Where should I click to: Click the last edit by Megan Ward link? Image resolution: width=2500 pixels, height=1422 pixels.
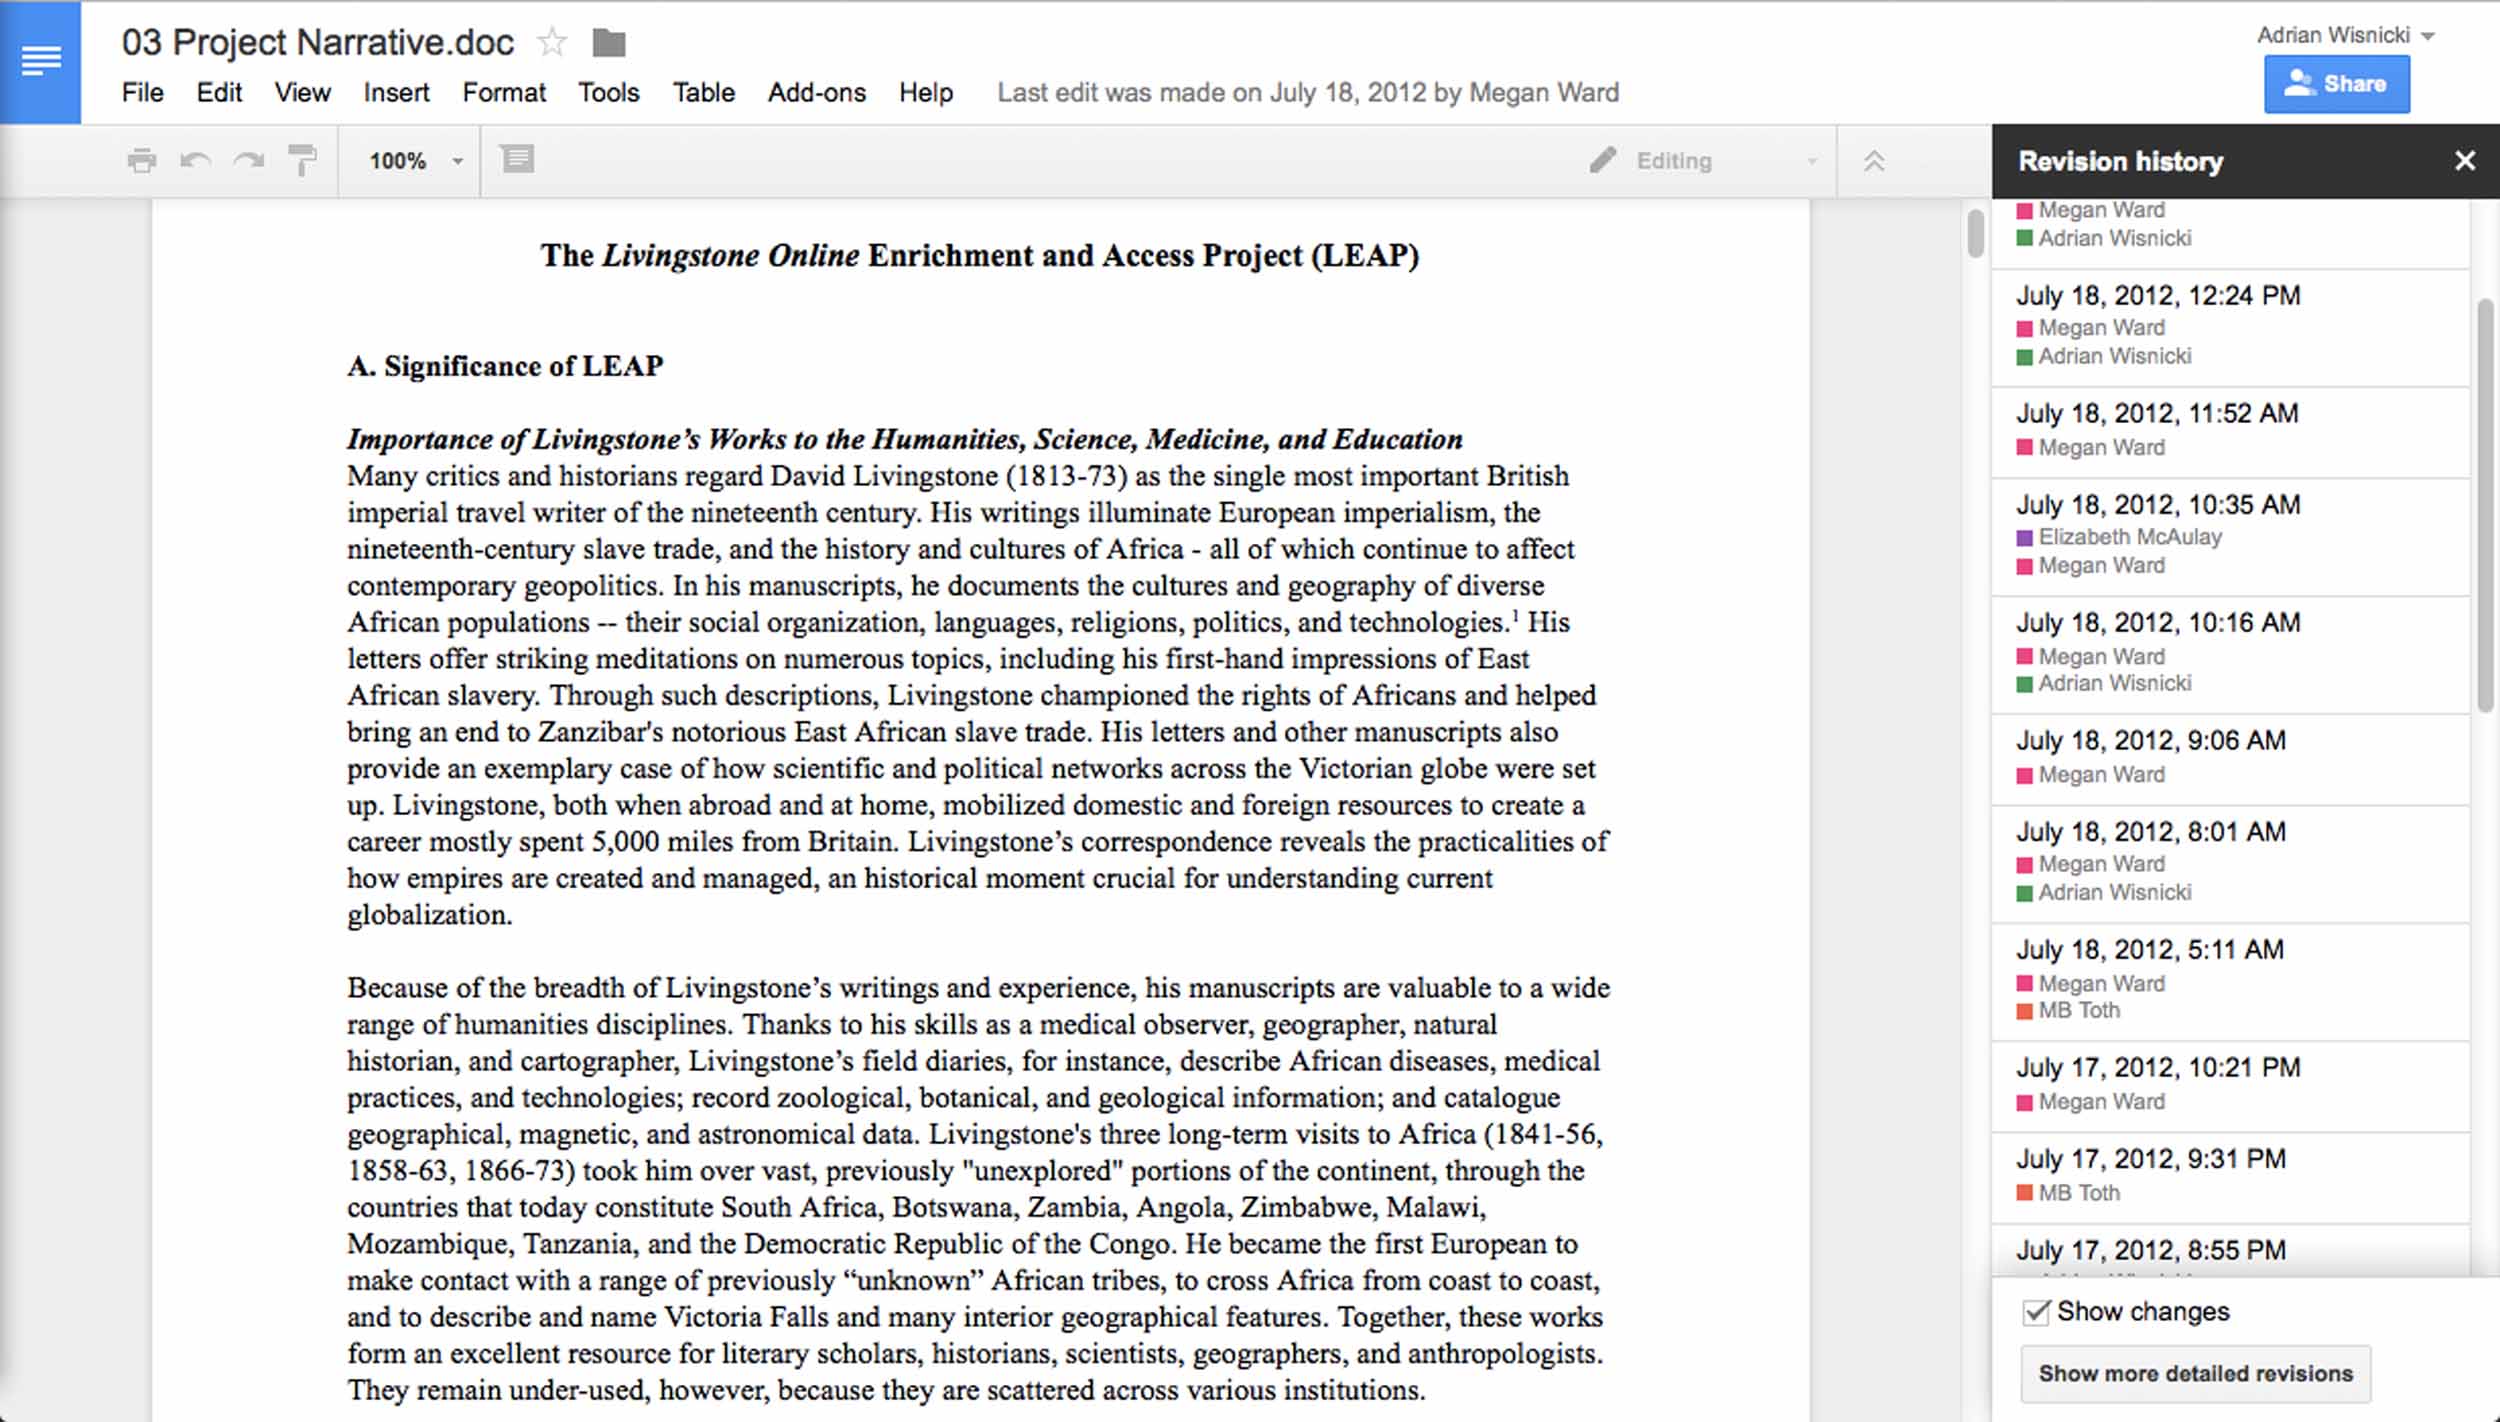(1308, 93)
